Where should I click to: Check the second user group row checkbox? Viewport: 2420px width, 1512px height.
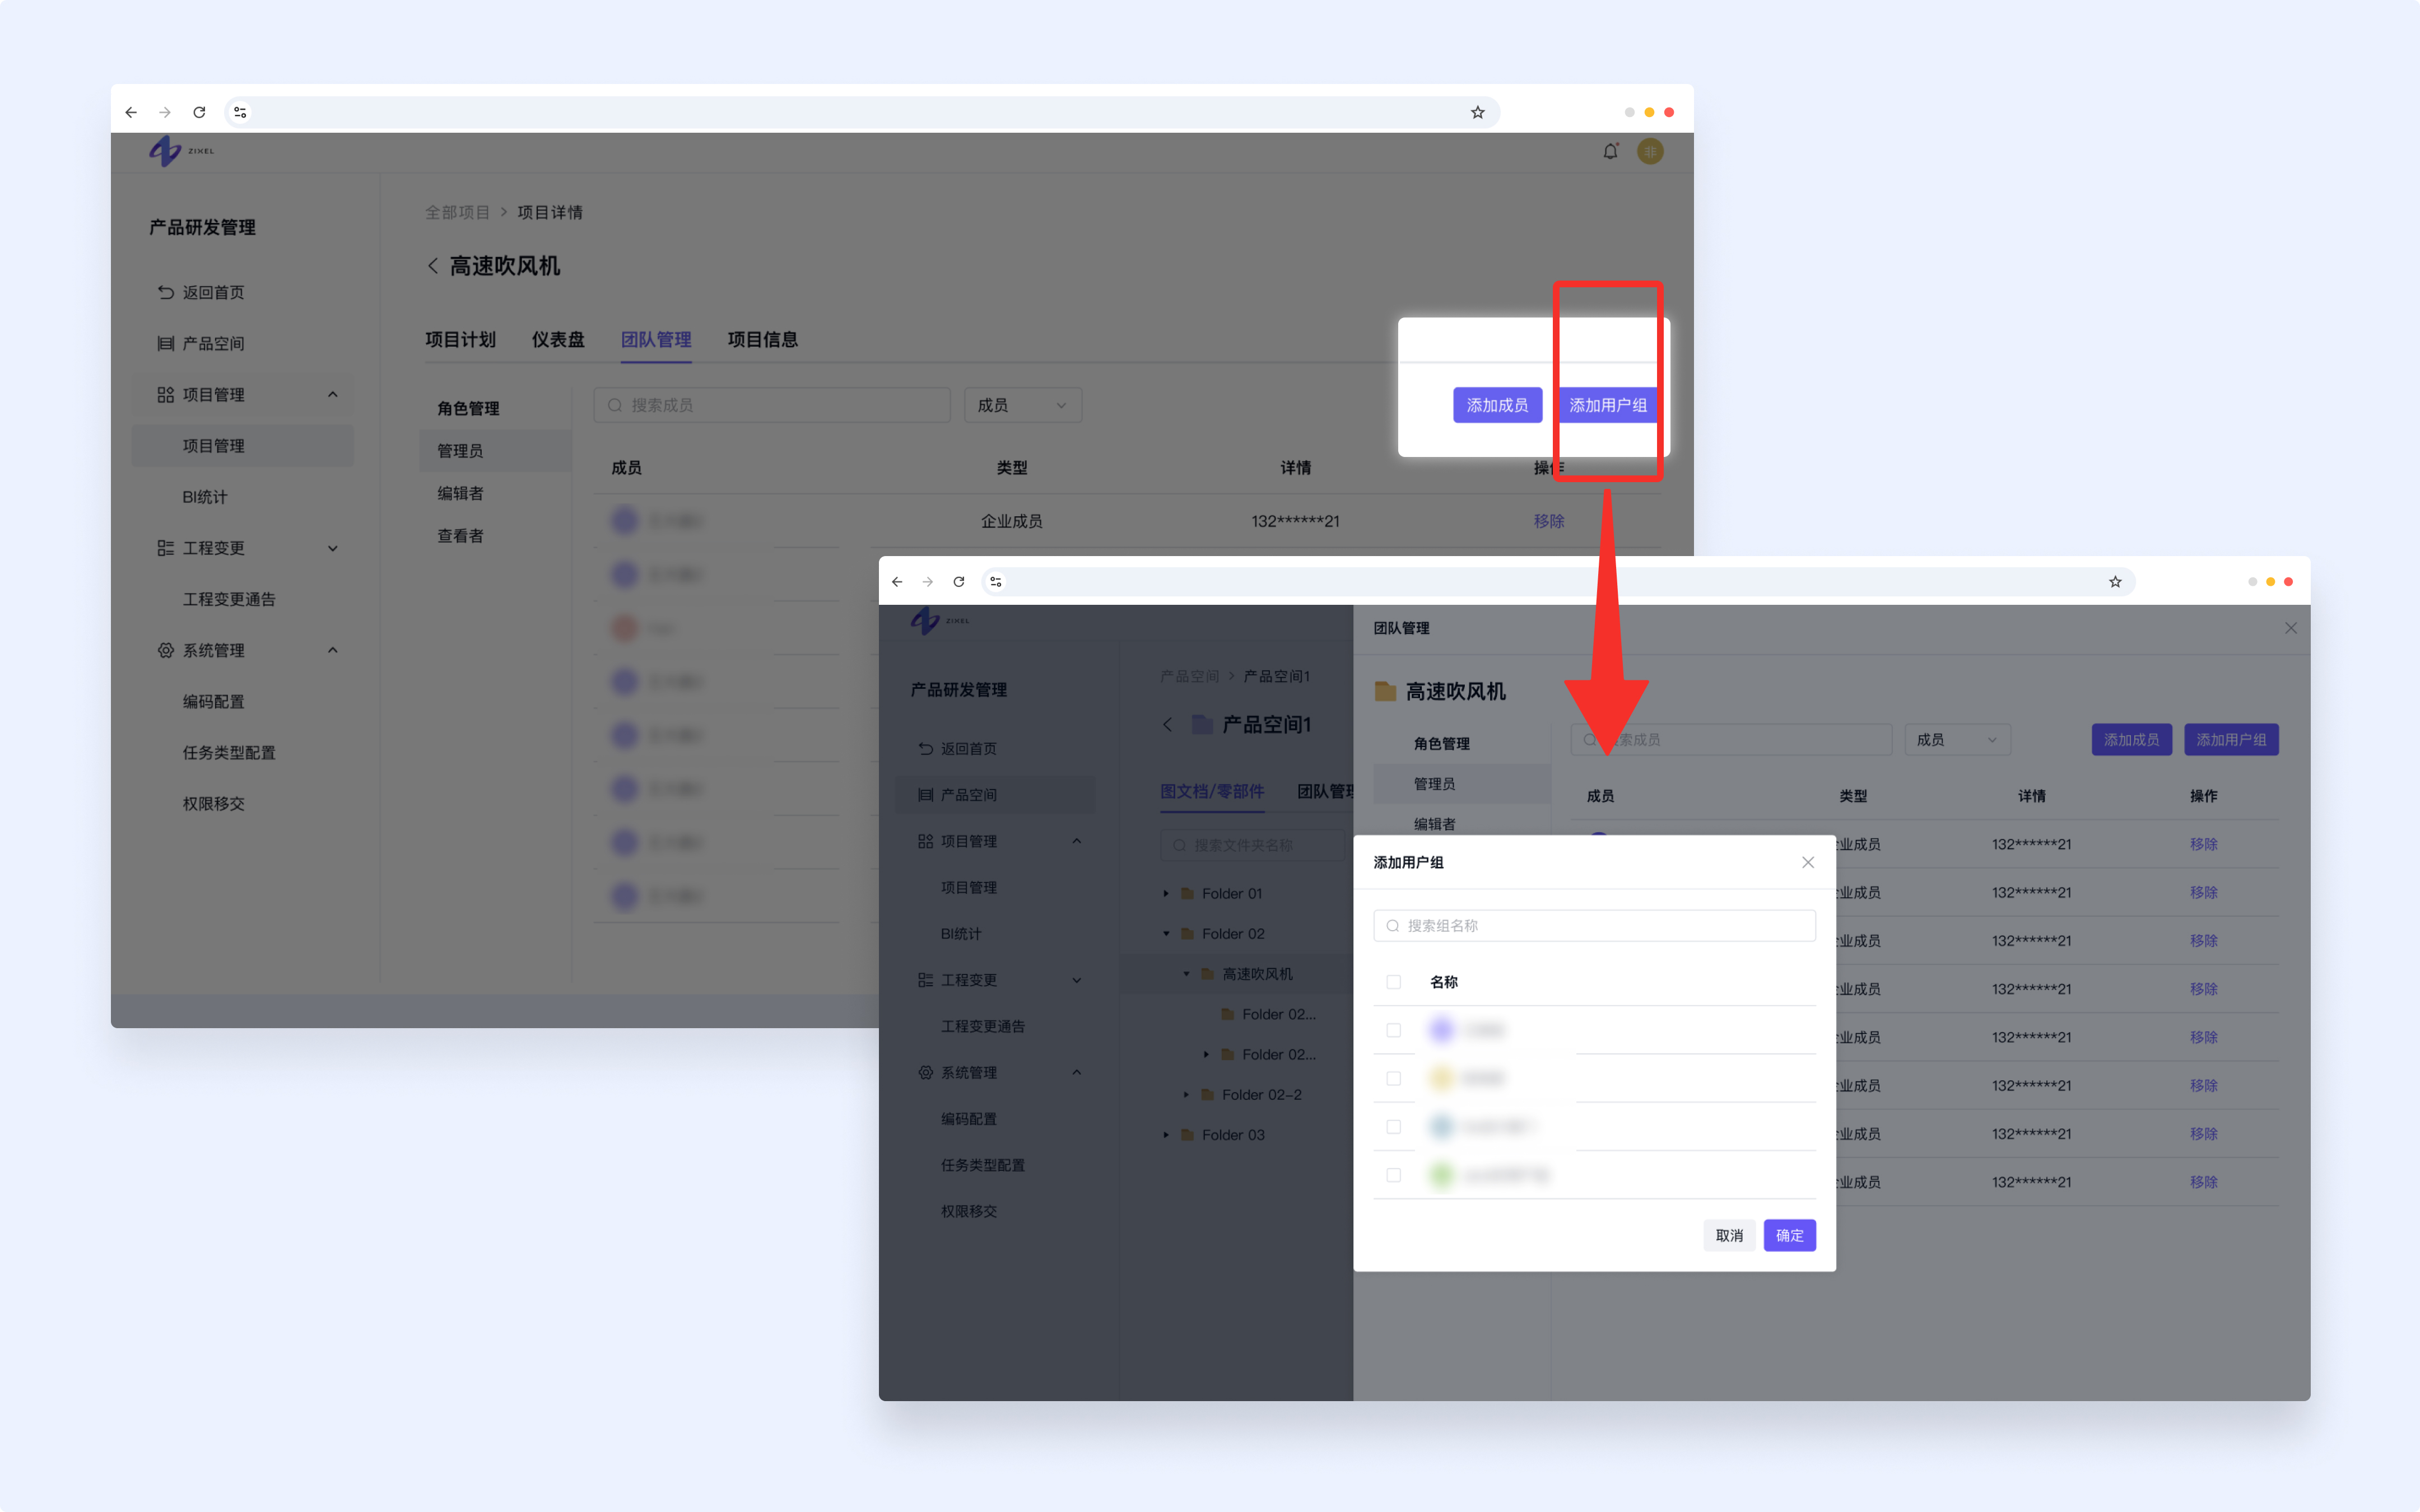pyautogui.click(x=1393, y=1078)
